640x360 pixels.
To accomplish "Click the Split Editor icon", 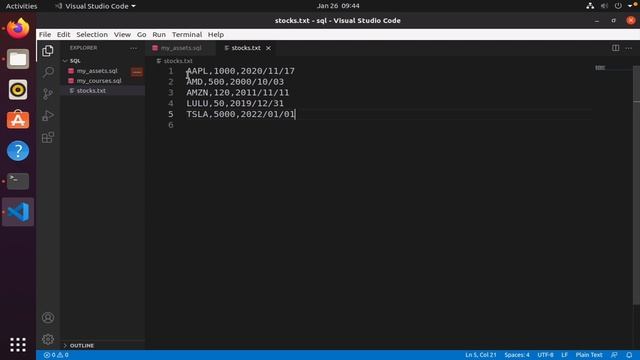I will pyautogui.click(x=616, y=48).
